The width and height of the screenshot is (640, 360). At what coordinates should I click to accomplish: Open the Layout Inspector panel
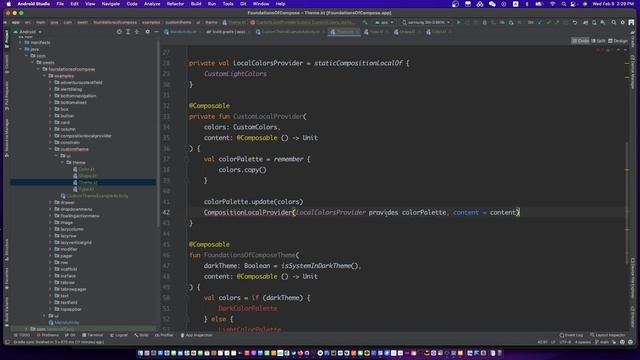point(608,335)
